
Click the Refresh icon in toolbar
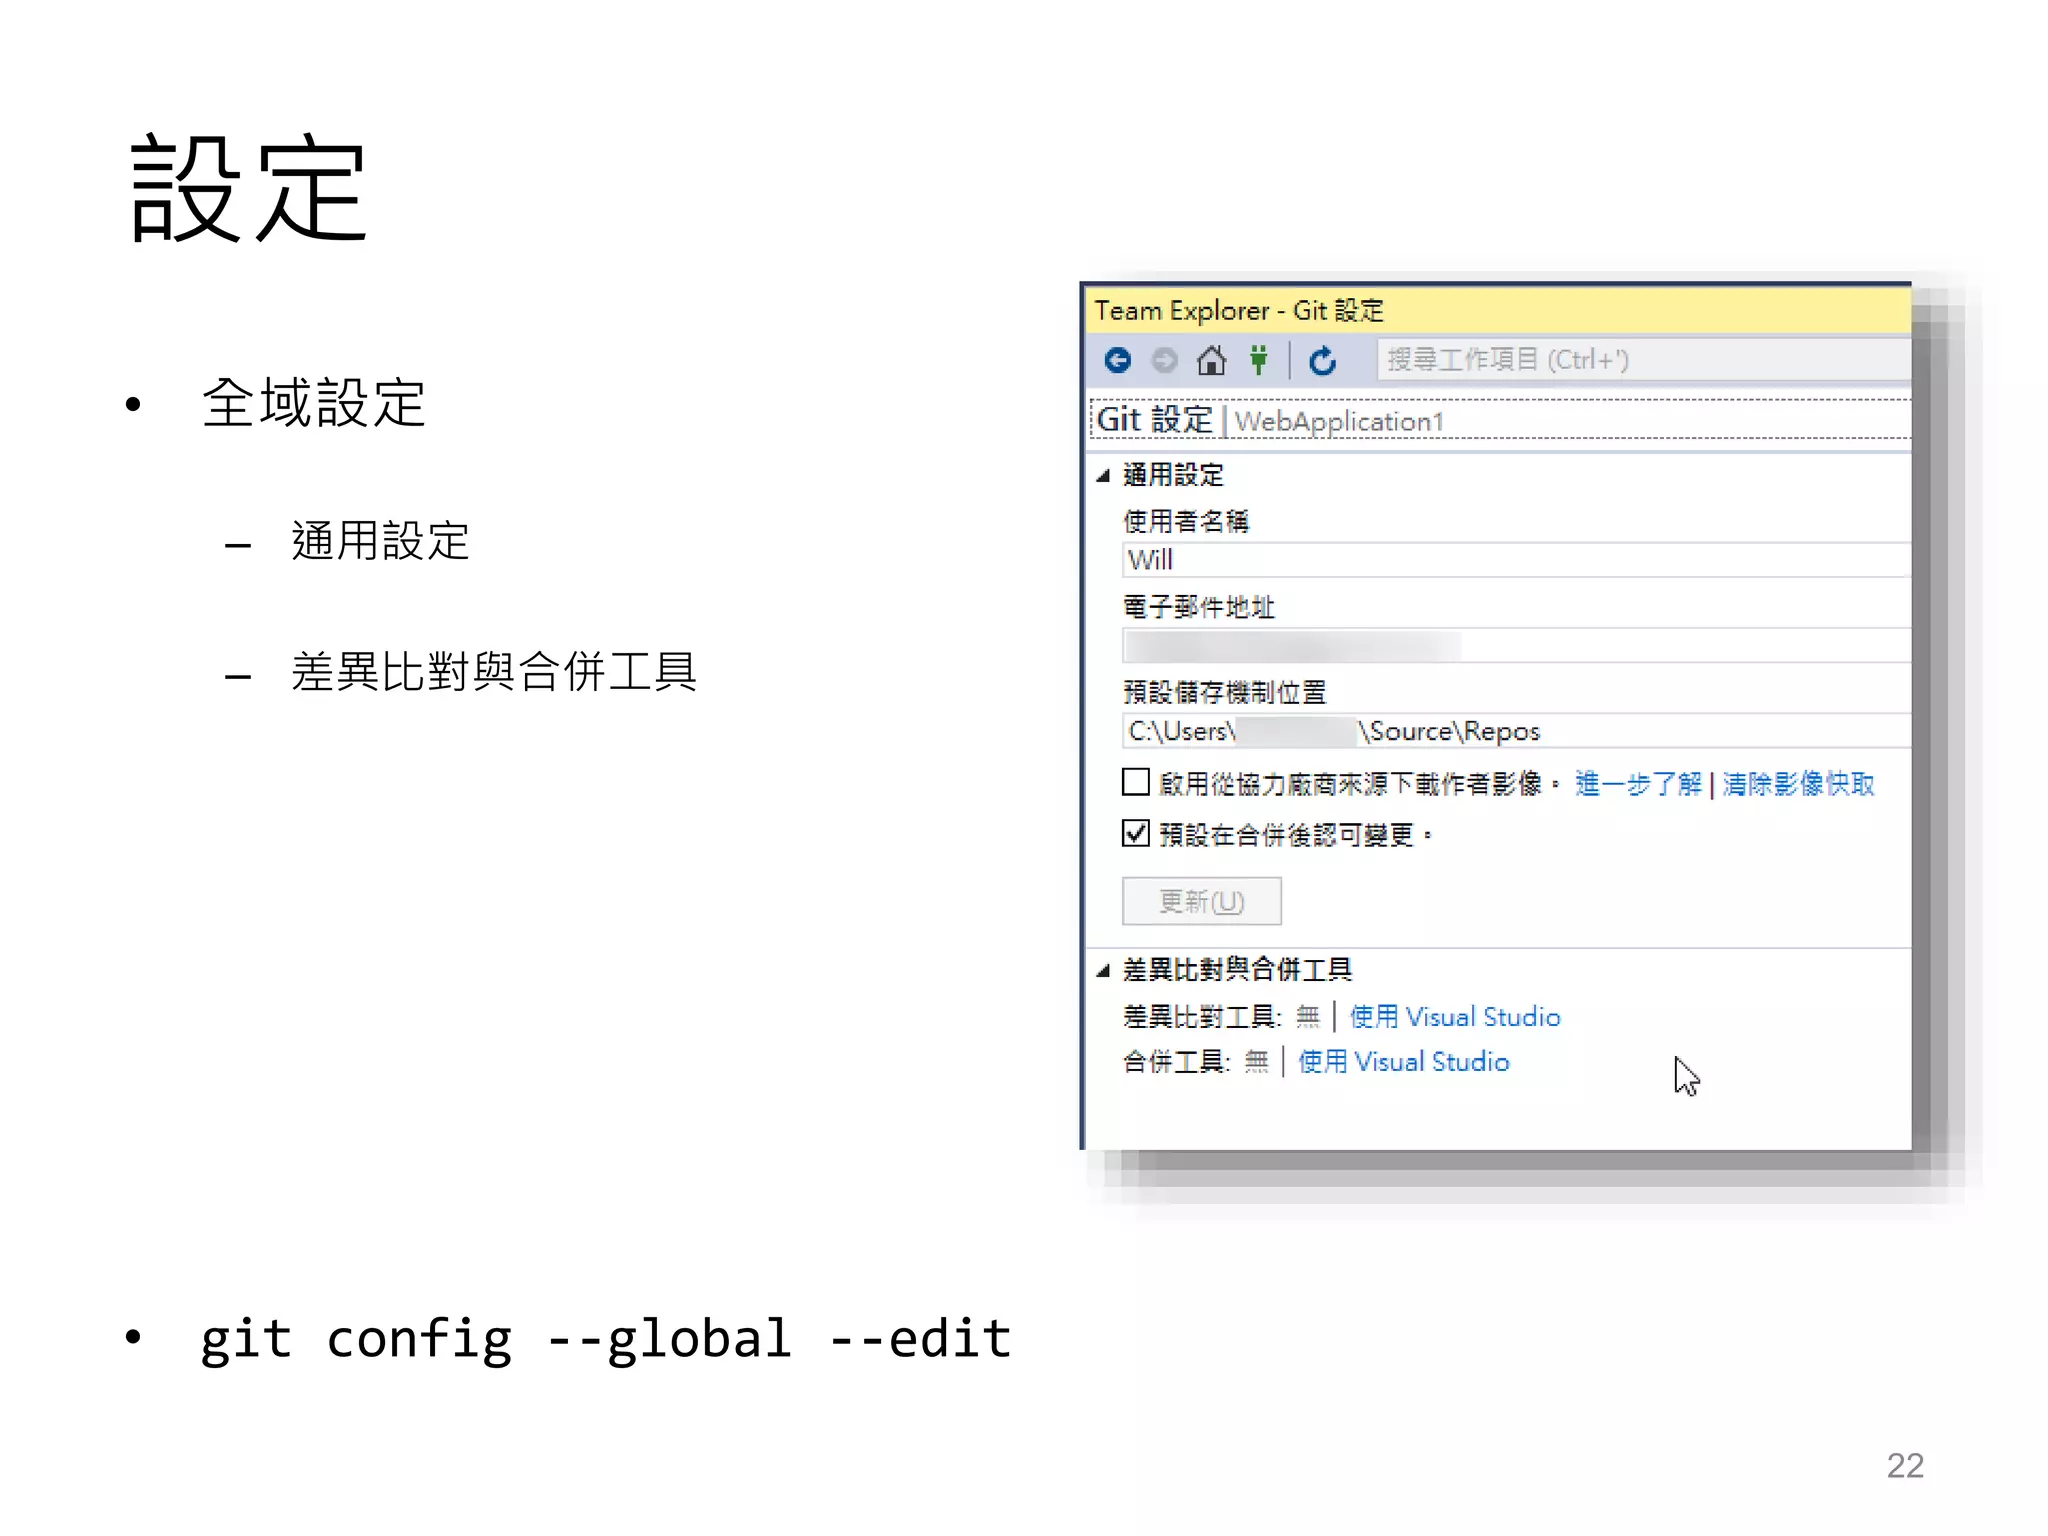[1323, 361]
